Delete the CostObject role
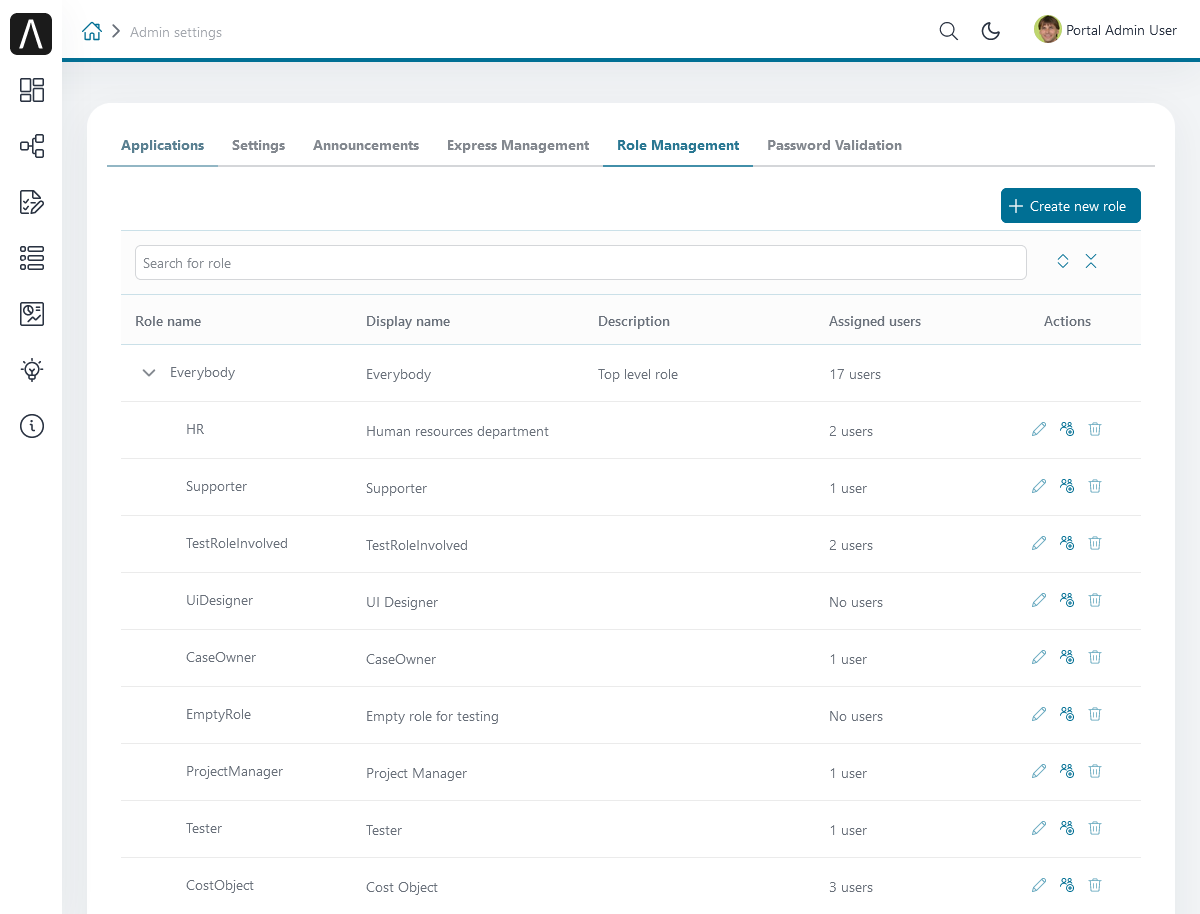The image size is (1200, 914). [1095, 885]
